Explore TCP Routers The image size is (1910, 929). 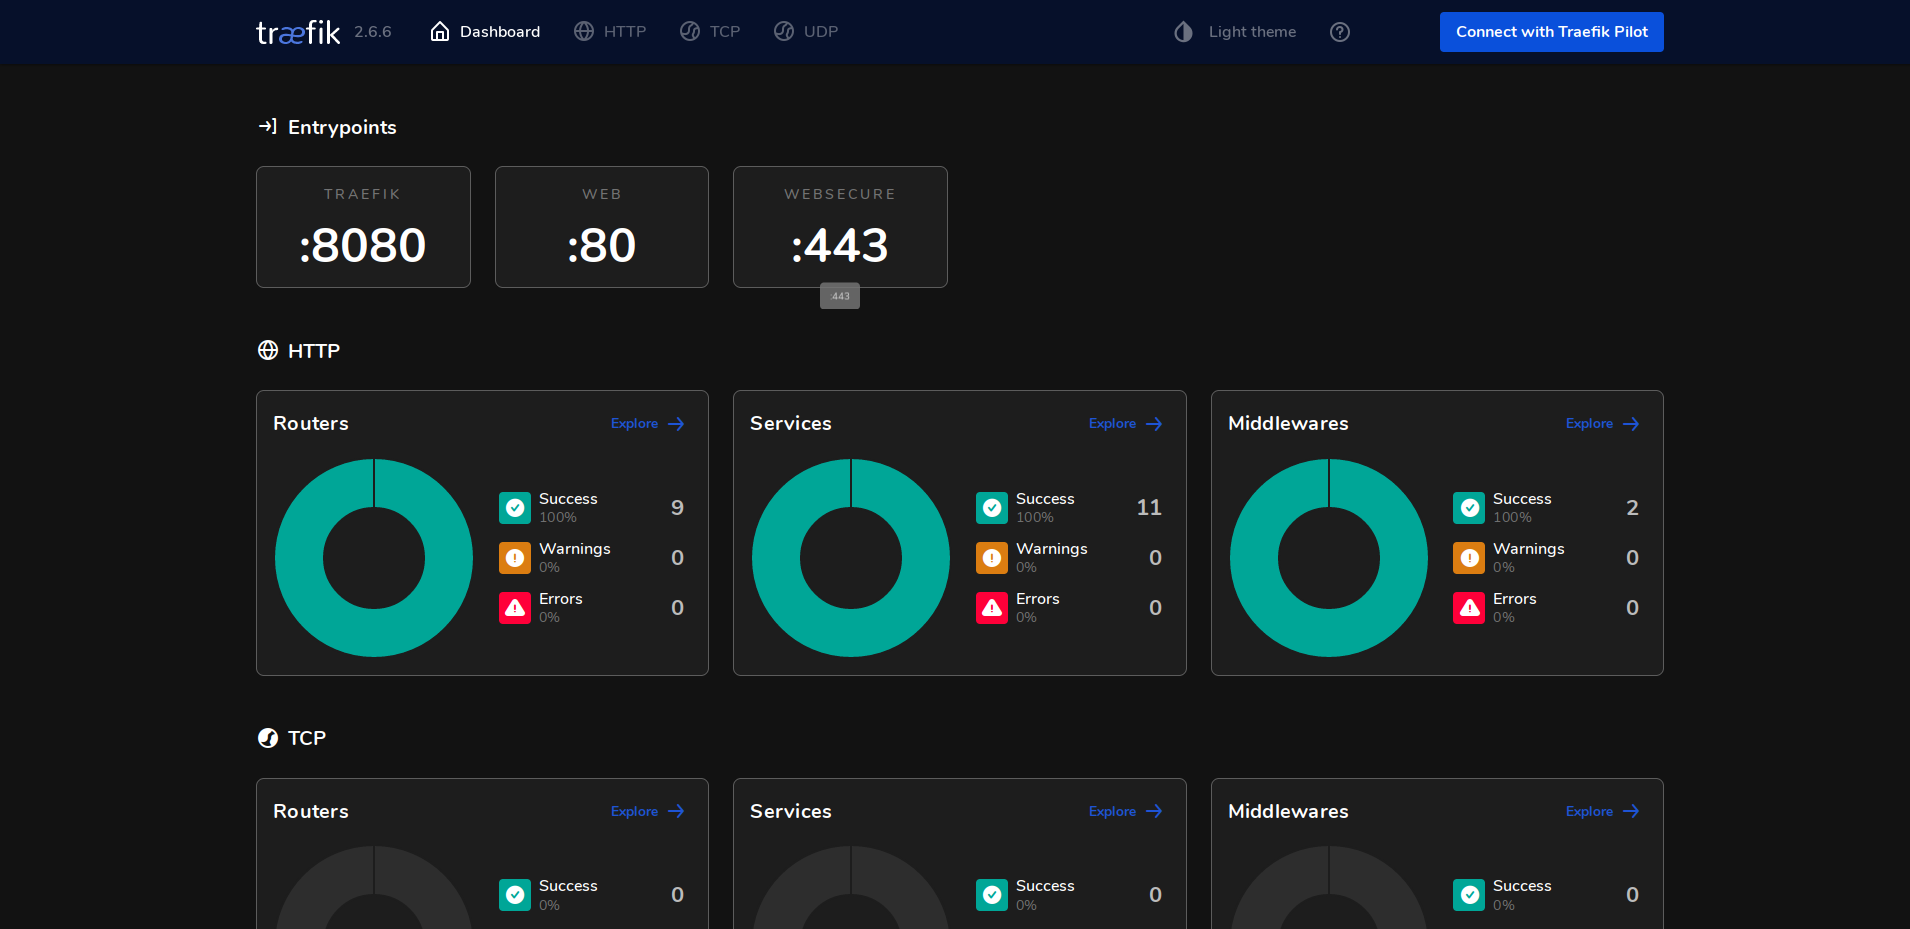648,811
